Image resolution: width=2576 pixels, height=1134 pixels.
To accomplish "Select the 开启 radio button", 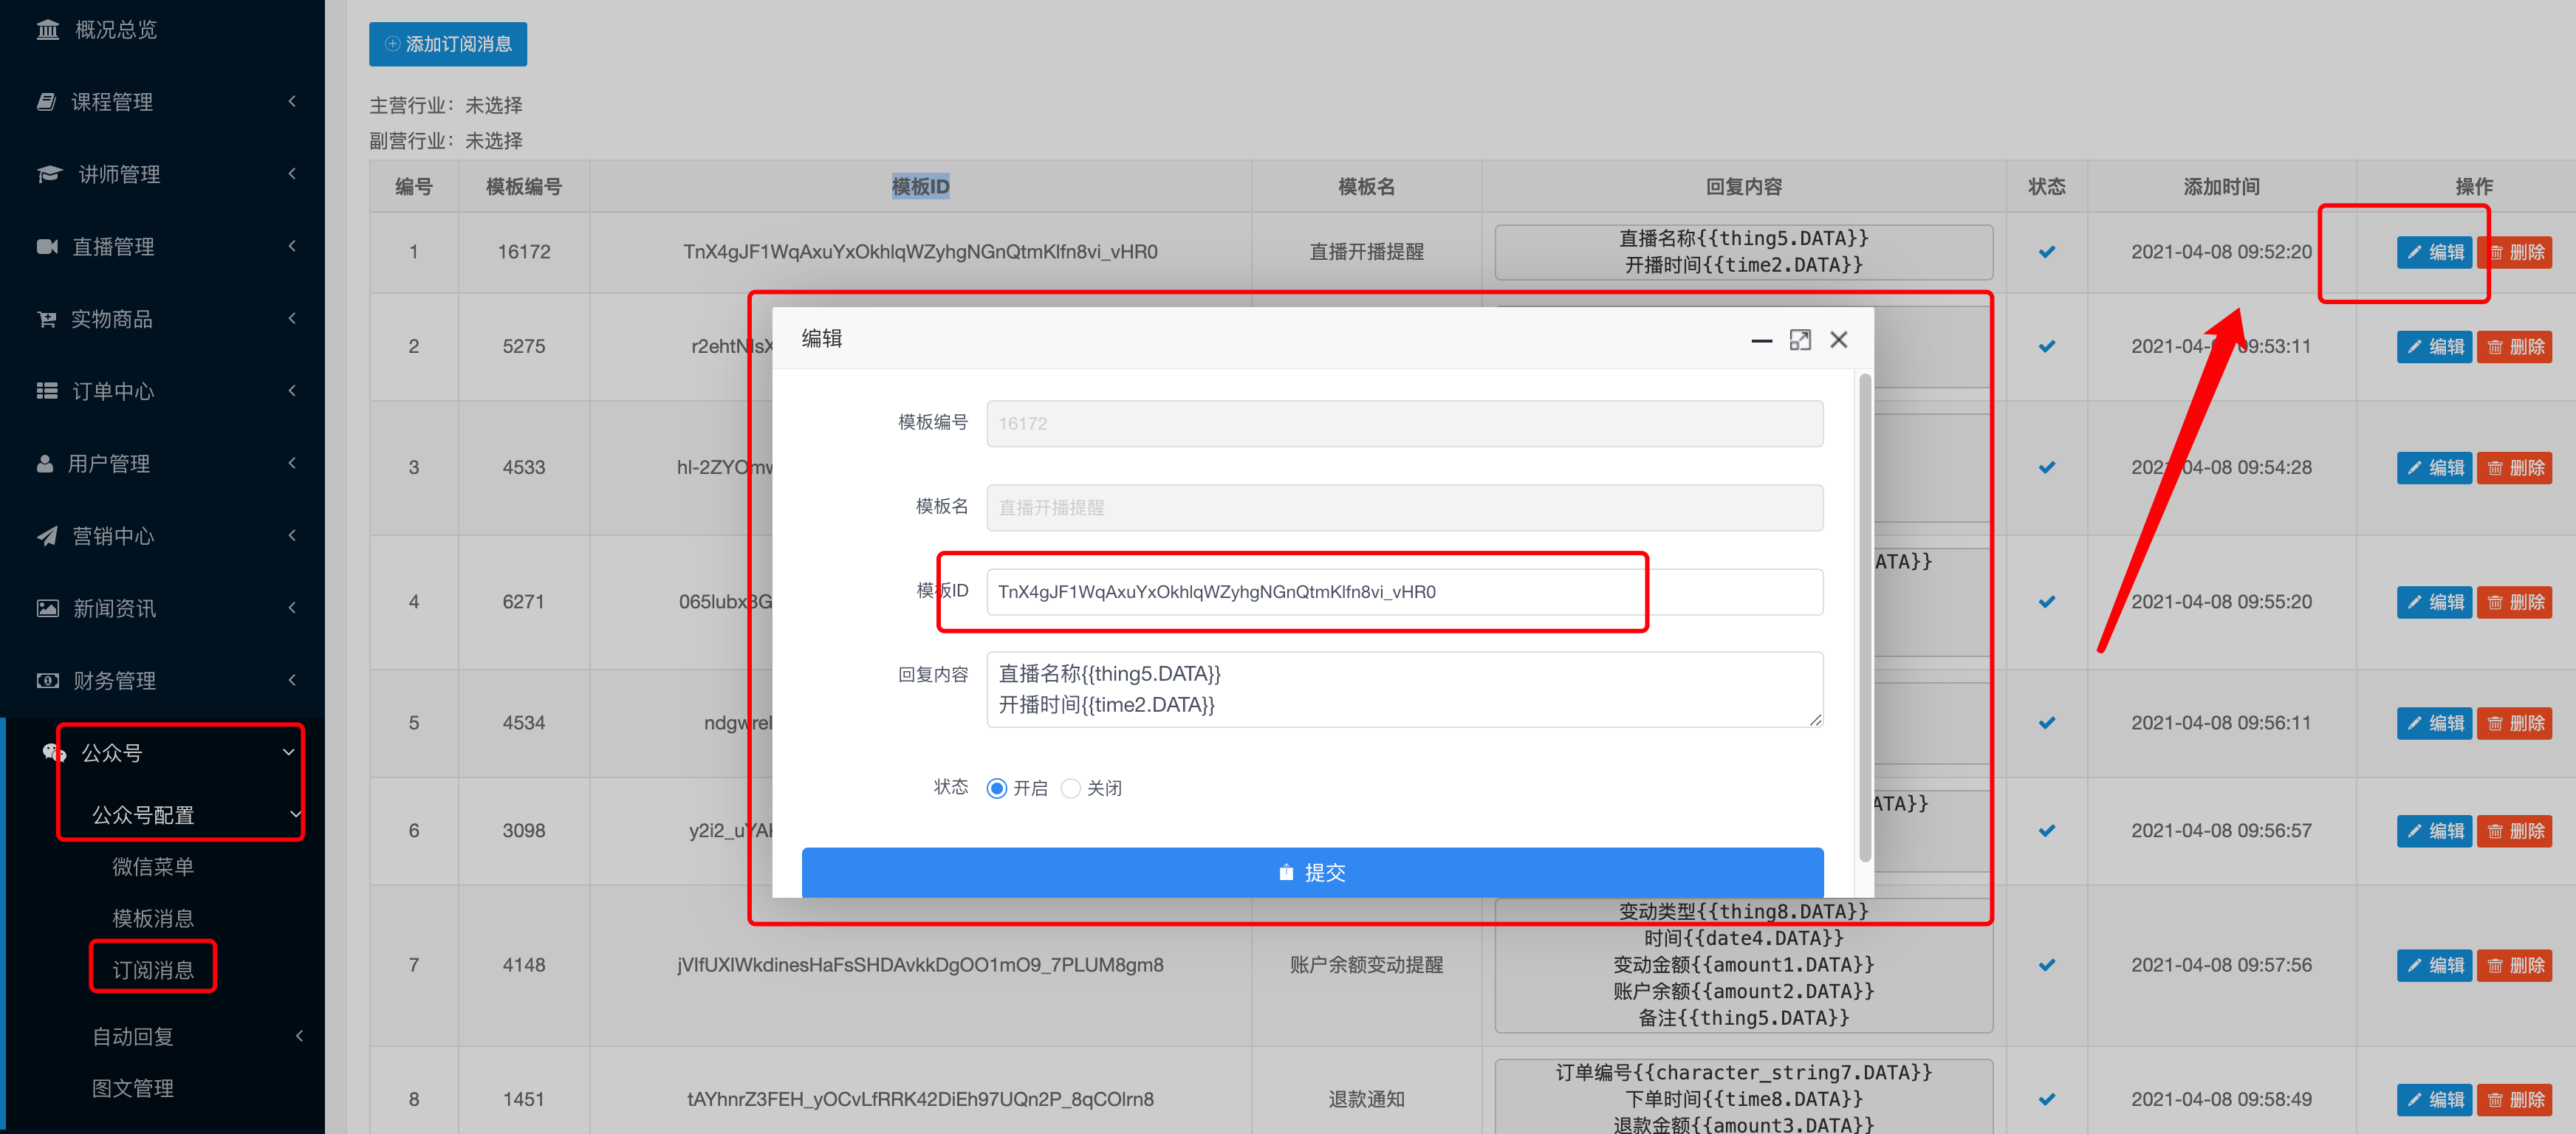I will 996,788.
